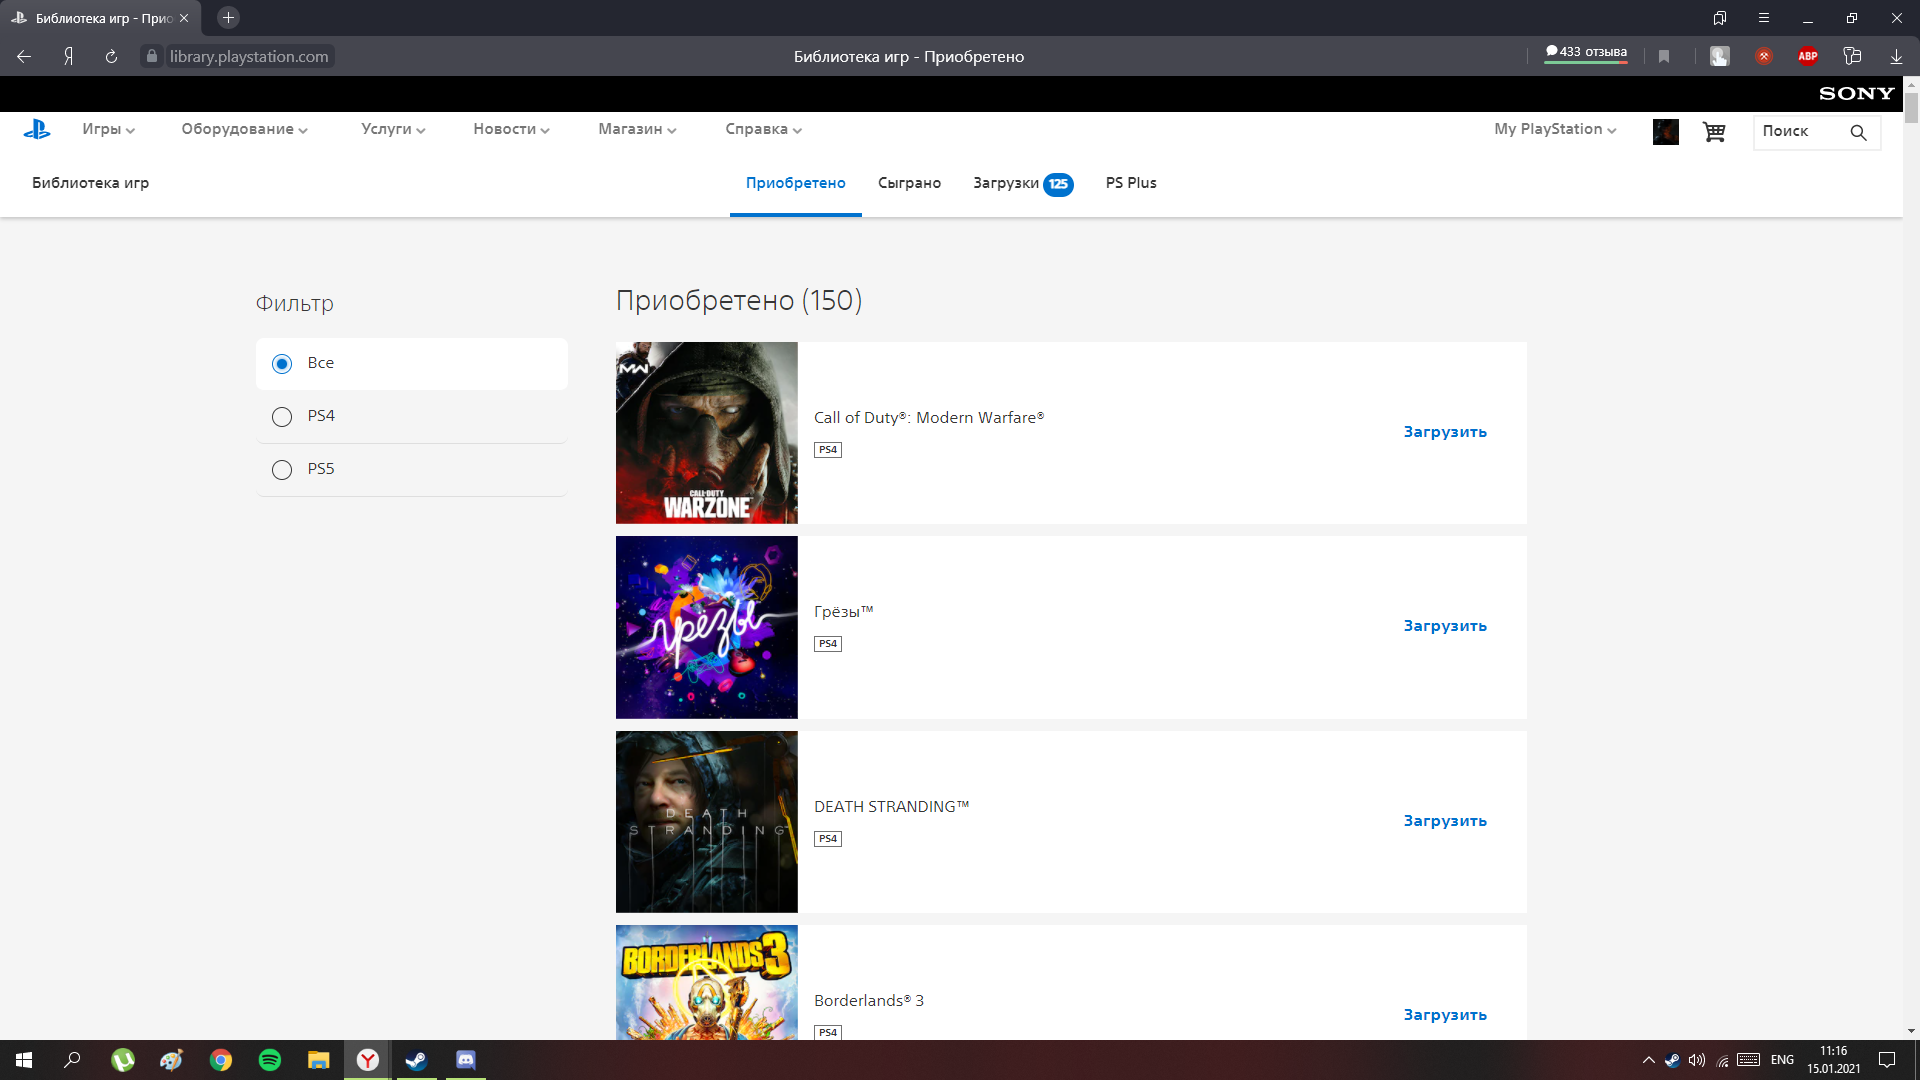Go back with browser back arrow
This screenshot has width=1920, height=1080.
click(x=24, y=56)
